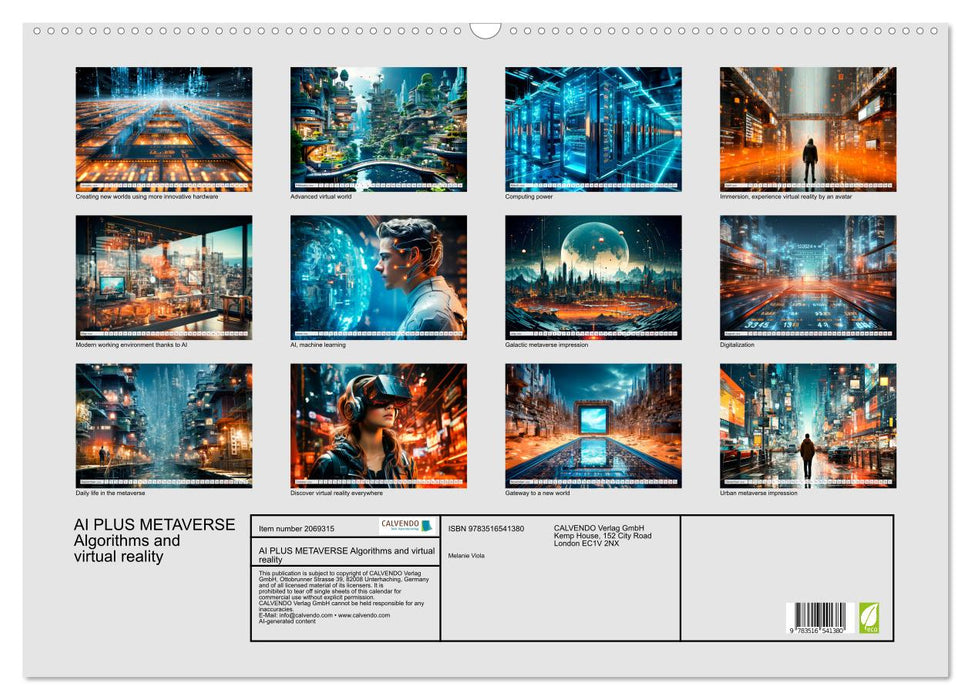Open the 'Digitalization' calendar page image
Image resolution: width=971 pixels, height=700 pixels.
[807, 277]
